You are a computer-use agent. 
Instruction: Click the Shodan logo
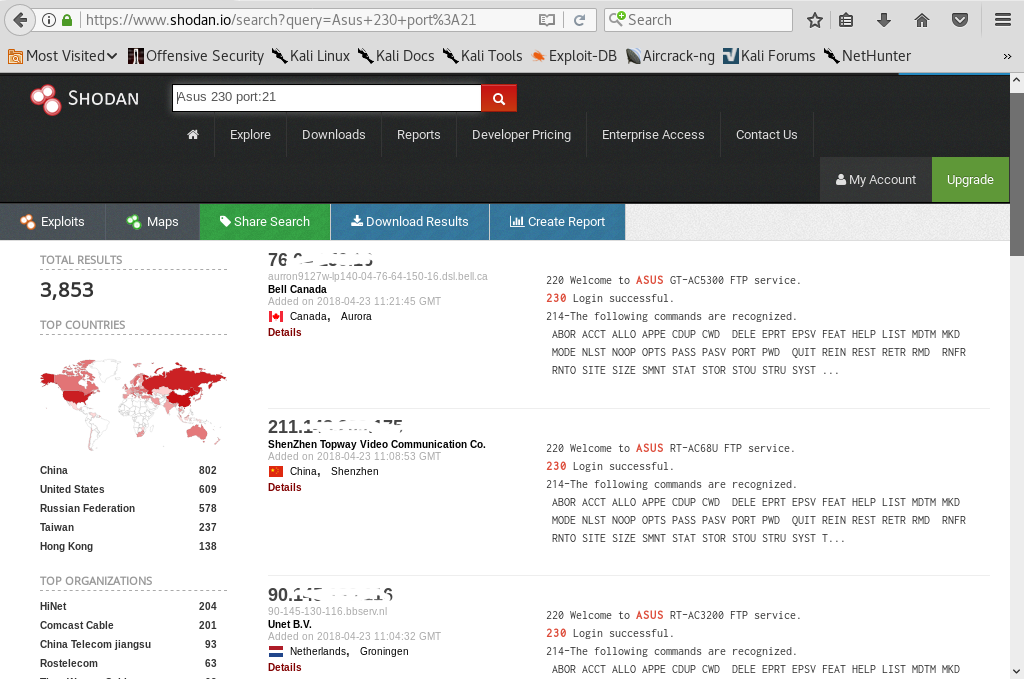tap(85, 99)
